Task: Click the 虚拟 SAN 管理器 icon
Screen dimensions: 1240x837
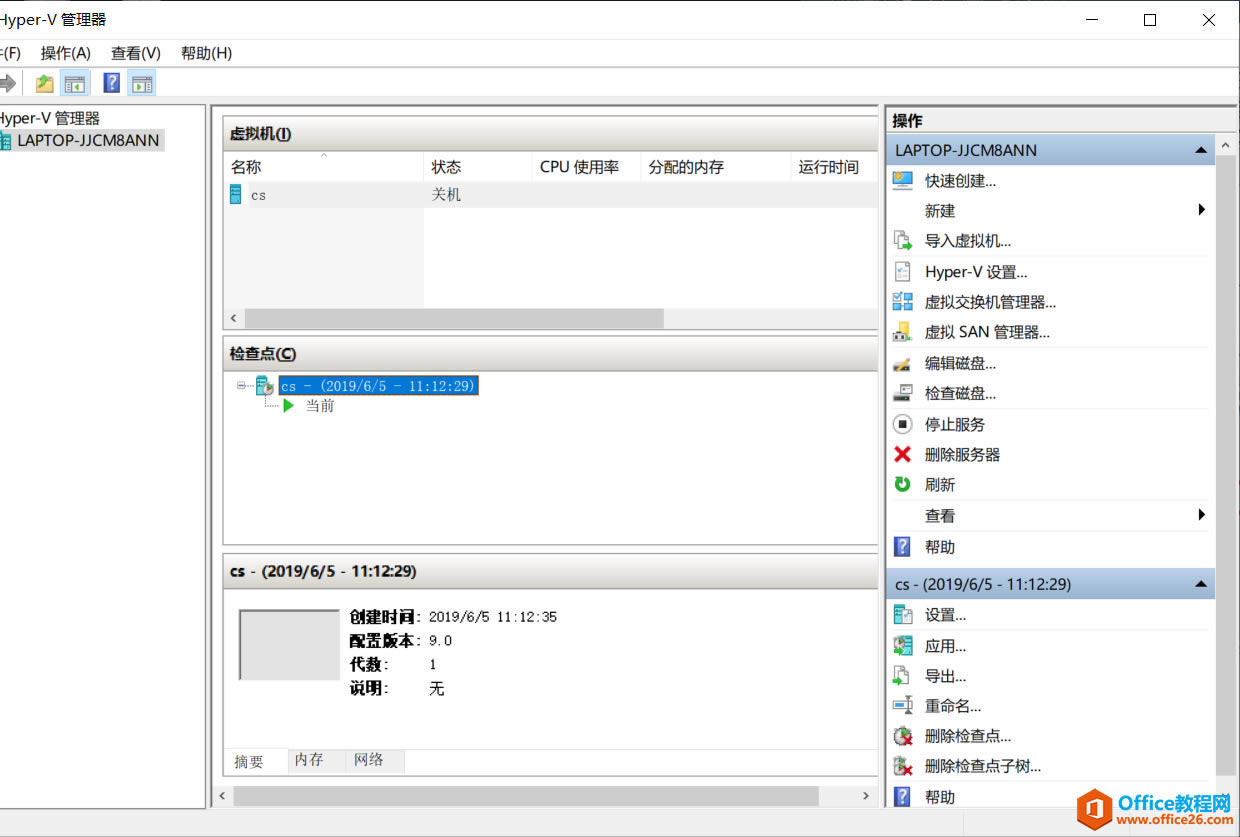Action: click(x=903, y=332)
